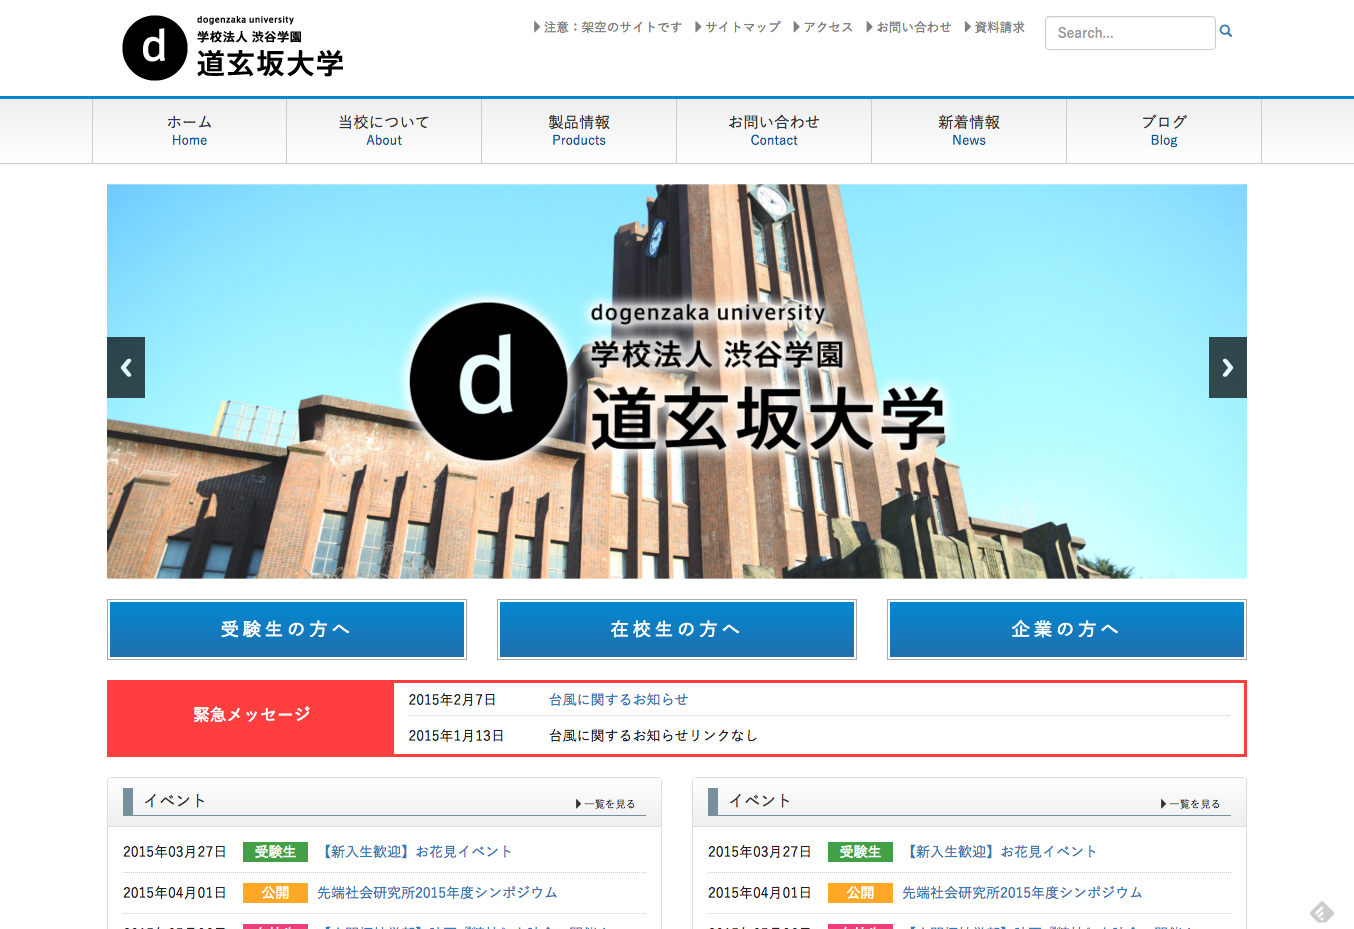The image size is (1354, 929).
Task: Click the 注意：架空のサイトです header link
Action: (x=608, y=27)
